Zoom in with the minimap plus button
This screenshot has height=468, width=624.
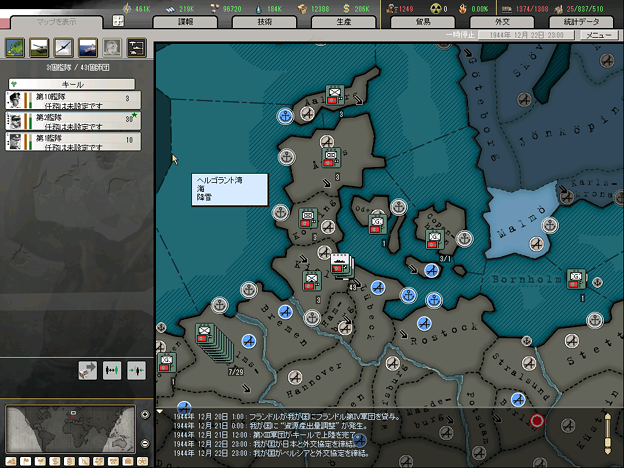[x=145, y=415]
